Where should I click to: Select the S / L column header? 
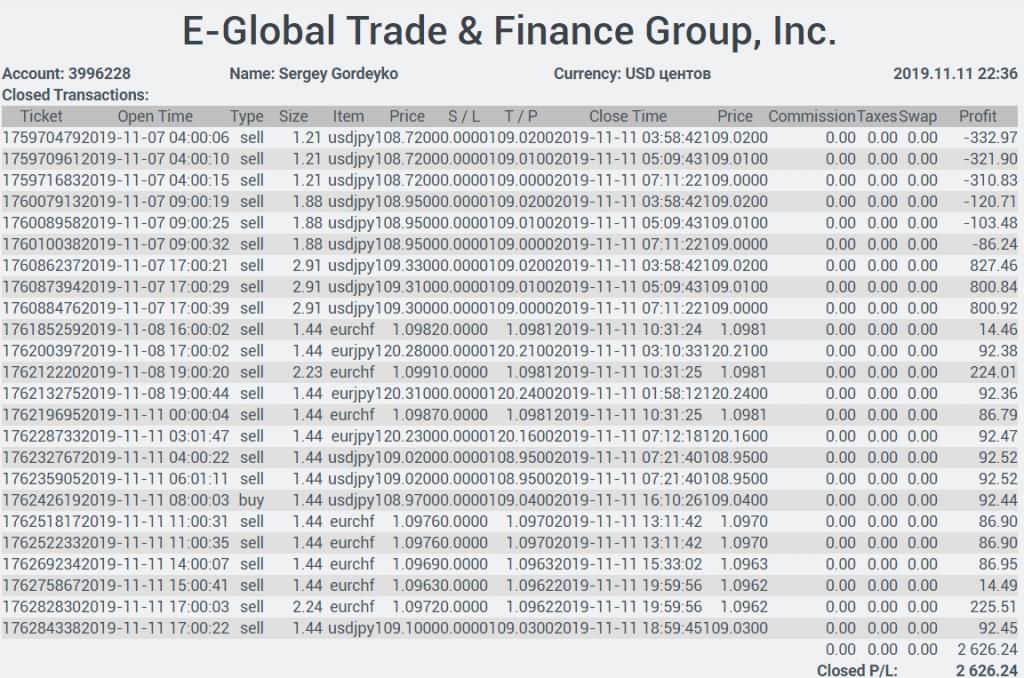click(x=464, y=116)
